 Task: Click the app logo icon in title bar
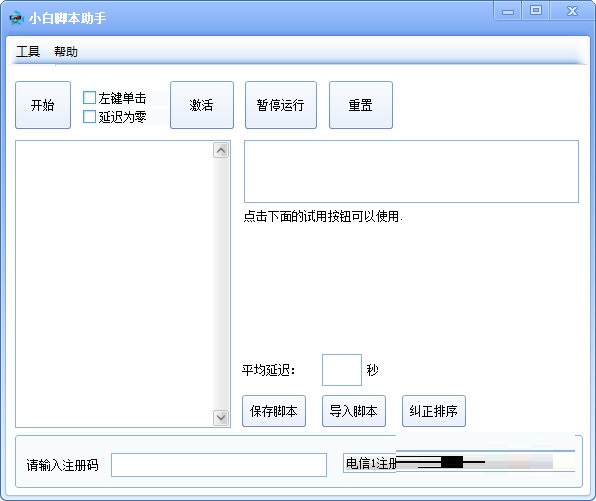16,18
